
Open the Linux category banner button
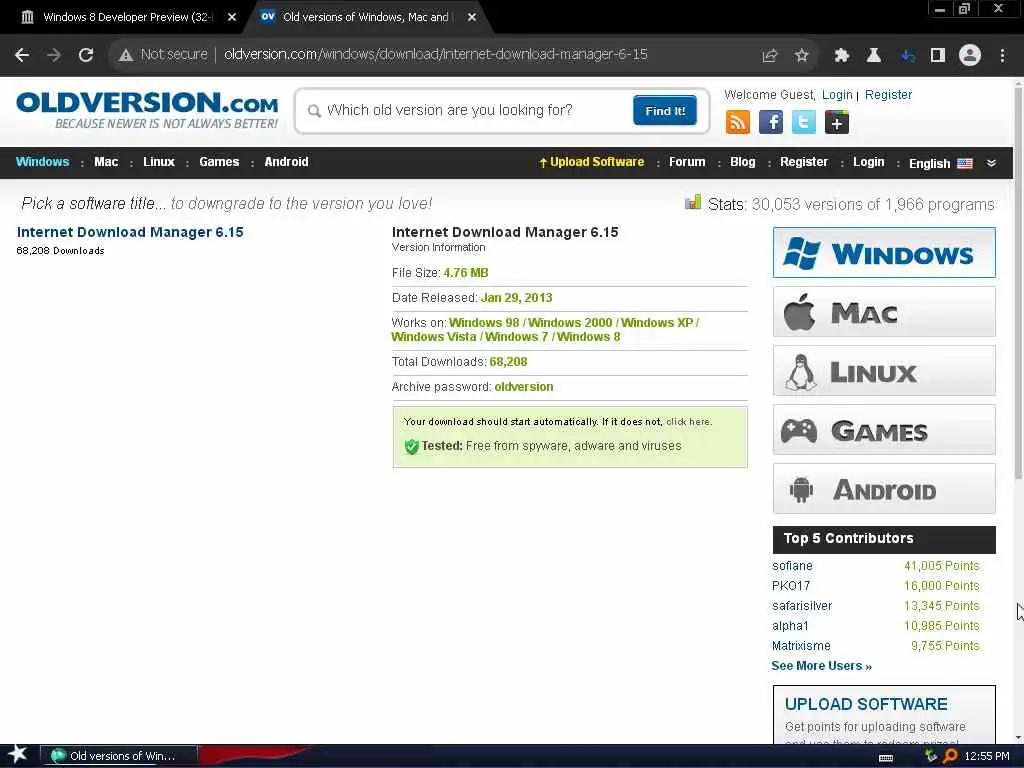[884, 371]
